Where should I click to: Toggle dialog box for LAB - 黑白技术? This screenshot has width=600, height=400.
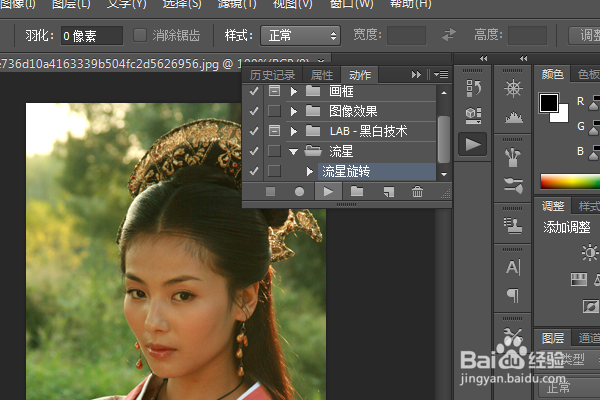tap(274, 131)
